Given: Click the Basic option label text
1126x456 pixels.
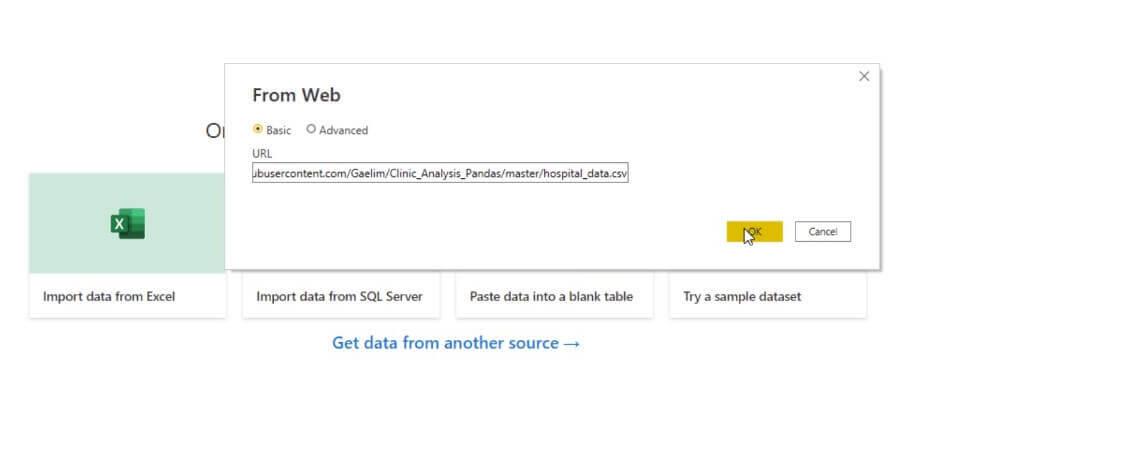Looking at the screenshot, I should click(x=279, y=130).
